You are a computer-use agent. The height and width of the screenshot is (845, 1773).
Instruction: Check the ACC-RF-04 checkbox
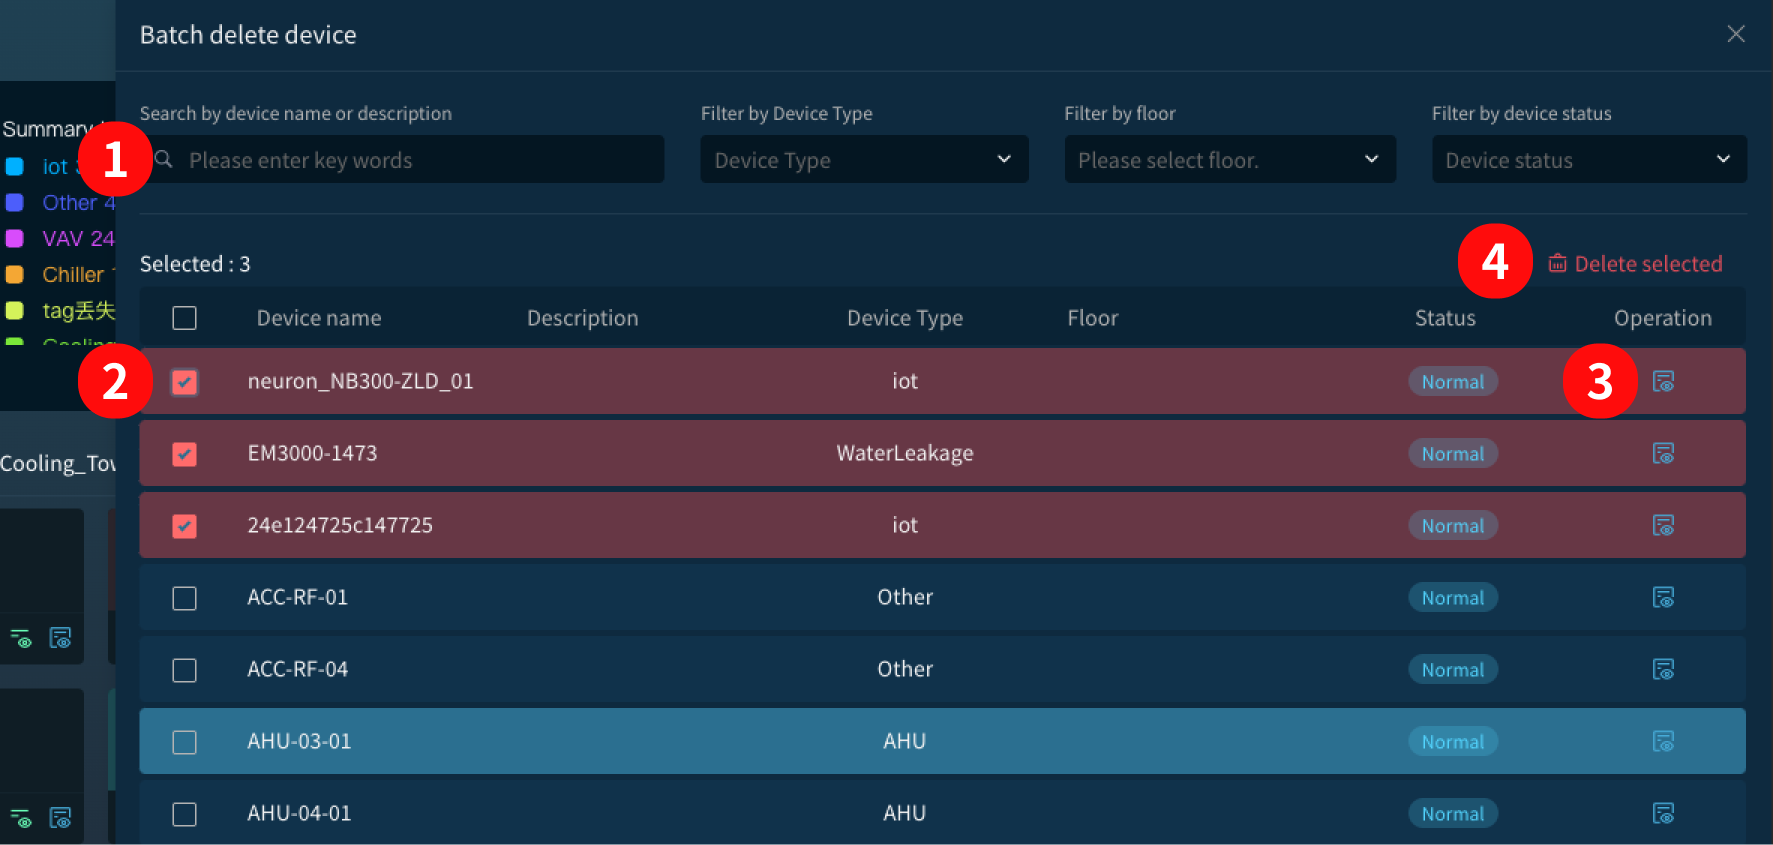click(x=184, y=670)
